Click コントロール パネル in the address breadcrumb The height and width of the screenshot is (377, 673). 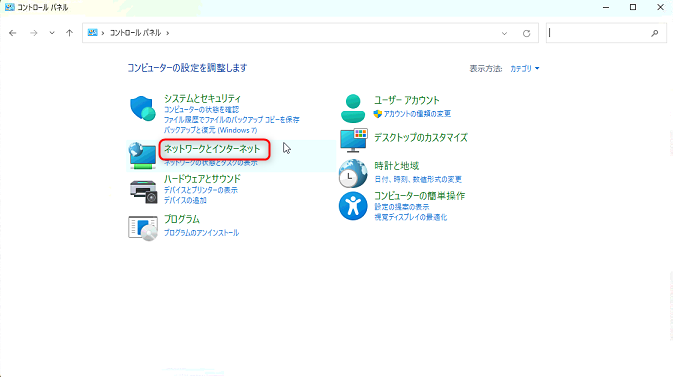tap(135, 33)
